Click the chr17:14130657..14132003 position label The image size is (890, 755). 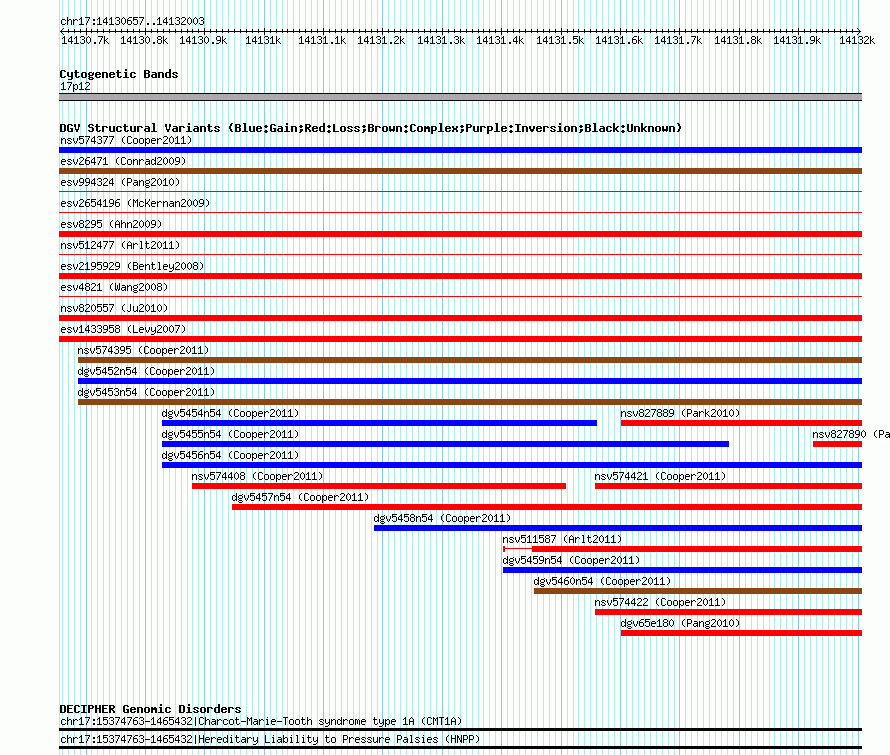(132, 21)
